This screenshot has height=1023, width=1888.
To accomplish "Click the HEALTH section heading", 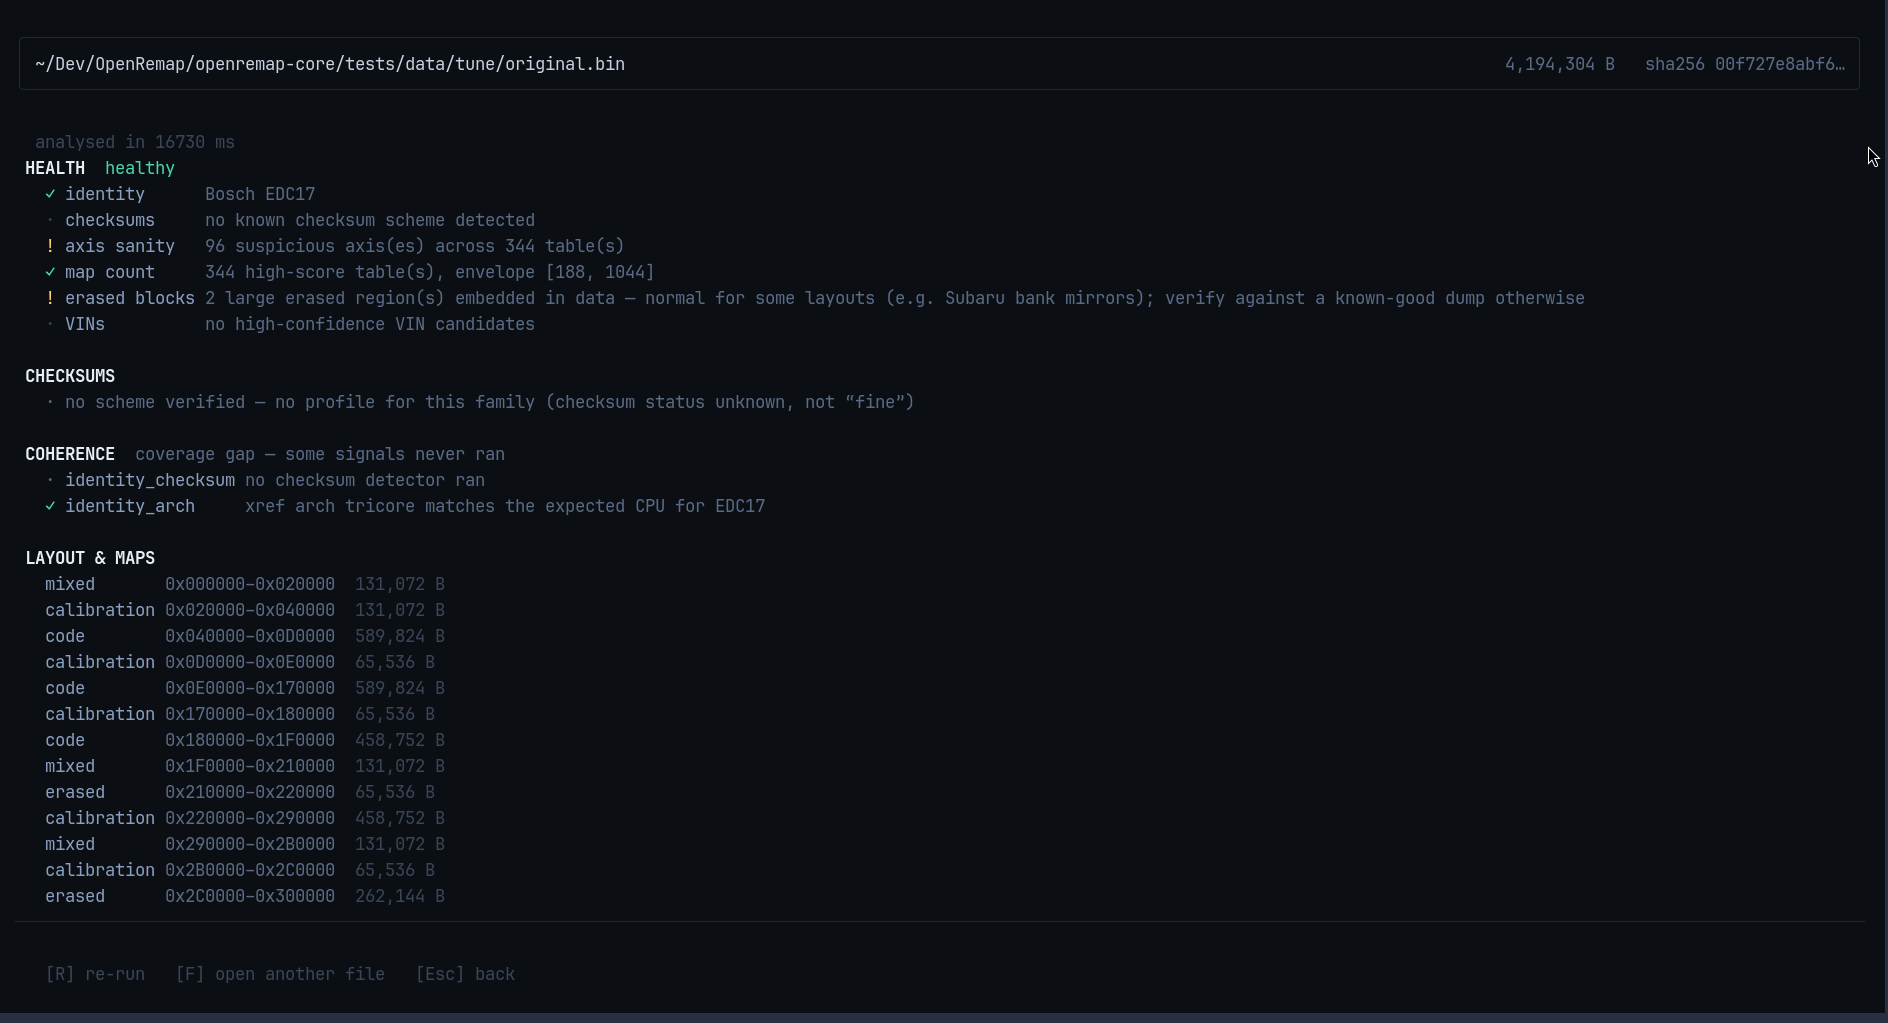I will (x=55, y=168).
